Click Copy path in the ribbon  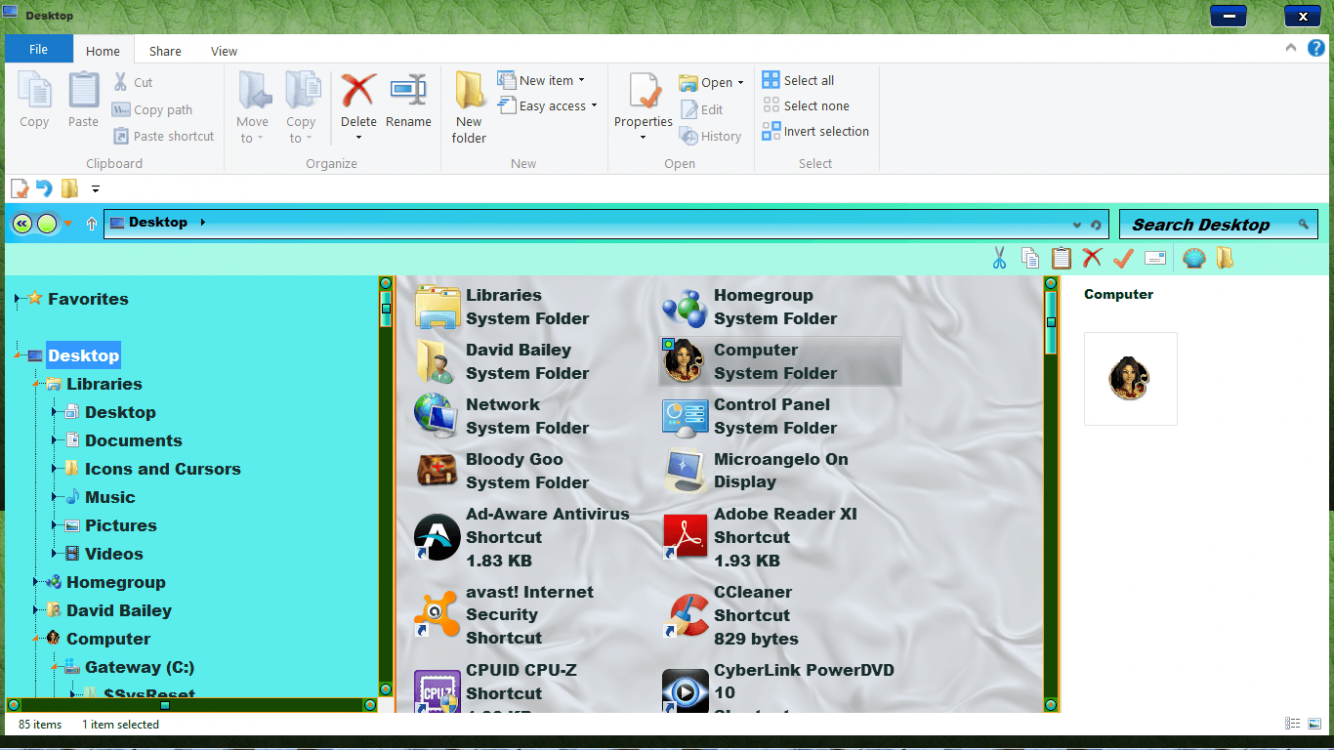coord(152,110)
